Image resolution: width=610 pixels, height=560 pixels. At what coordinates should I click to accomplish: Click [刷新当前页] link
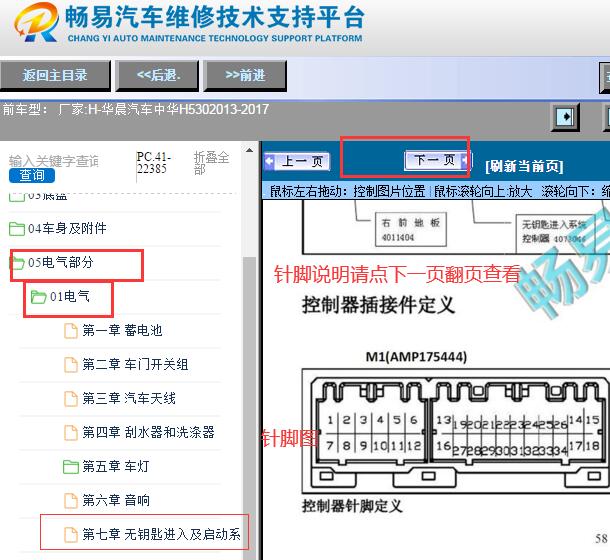(x=524, y=166)
